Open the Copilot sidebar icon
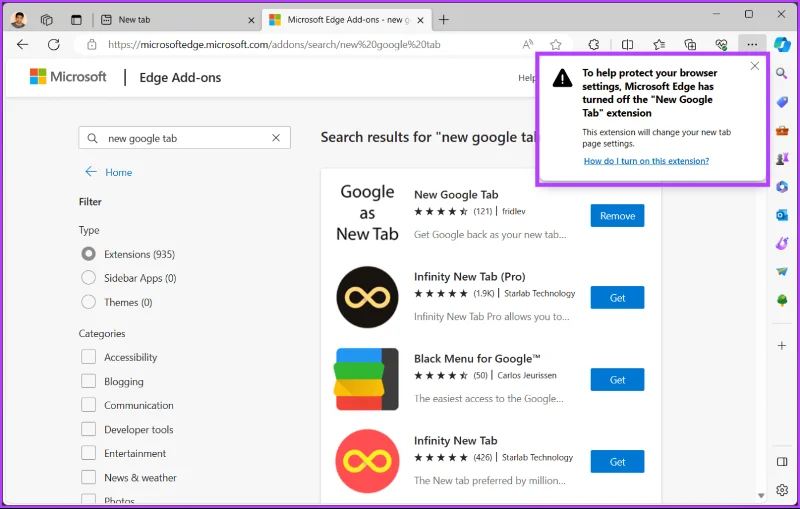The width and height of the screenshot is (800, 509). (782, 44)
